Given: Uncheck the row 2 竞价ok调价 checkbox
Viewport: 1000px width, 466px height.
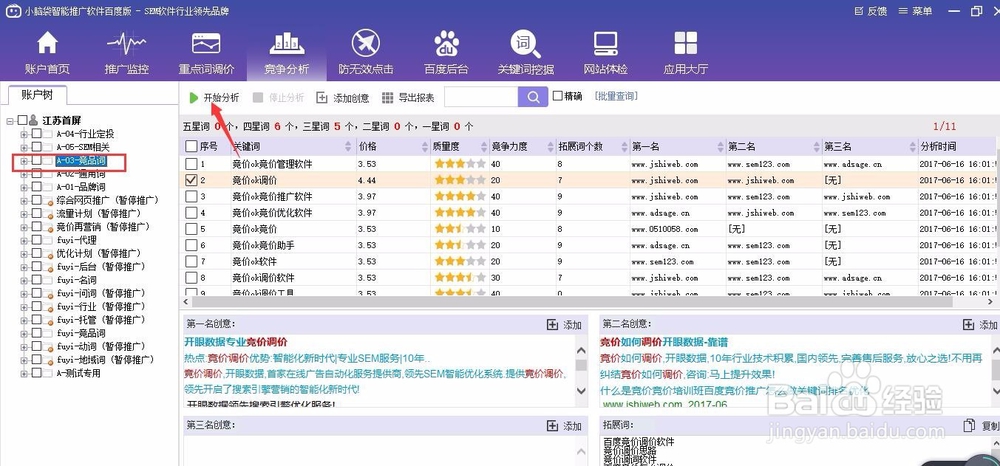Looking at the screenshot, I should tap(191, 180).
